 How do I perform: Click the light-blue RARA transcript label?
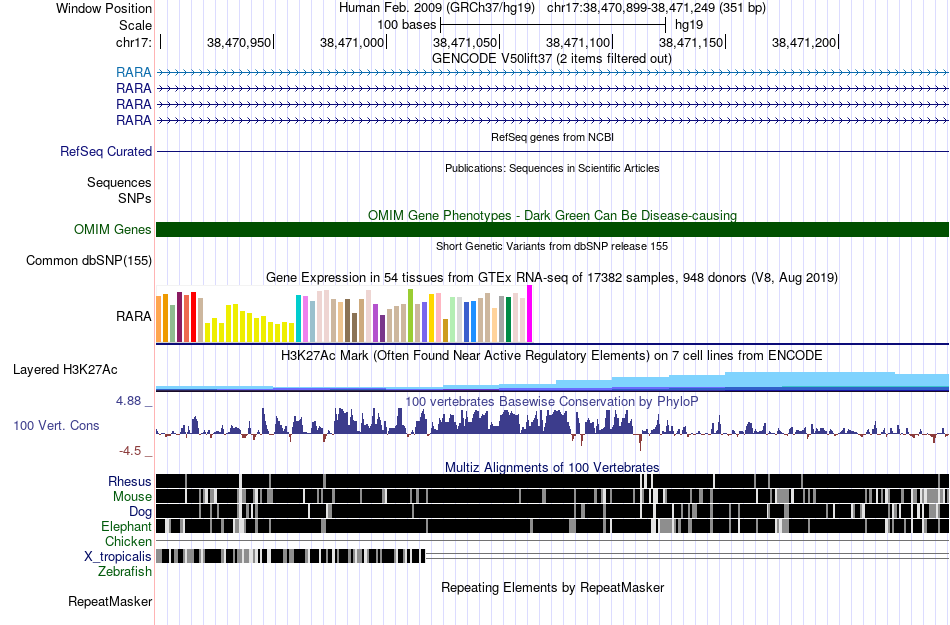pos(133,73)
